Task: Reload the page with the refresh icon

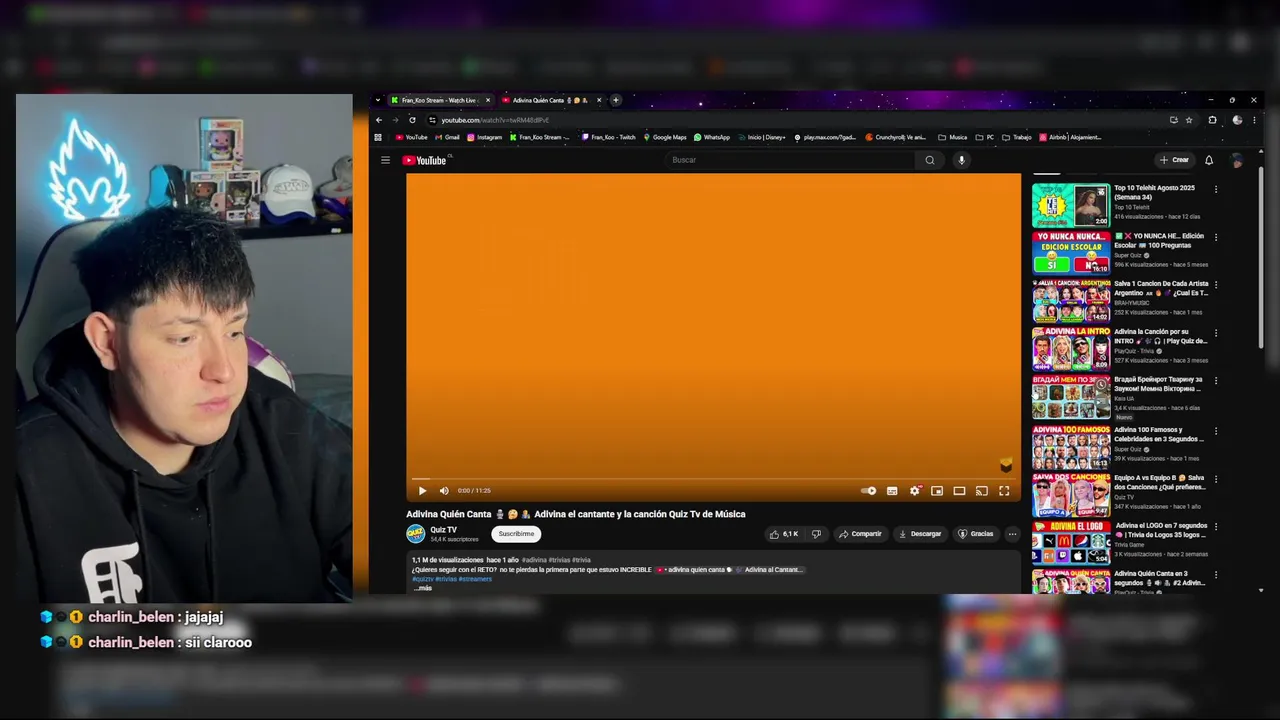Action: click(412, 120)
